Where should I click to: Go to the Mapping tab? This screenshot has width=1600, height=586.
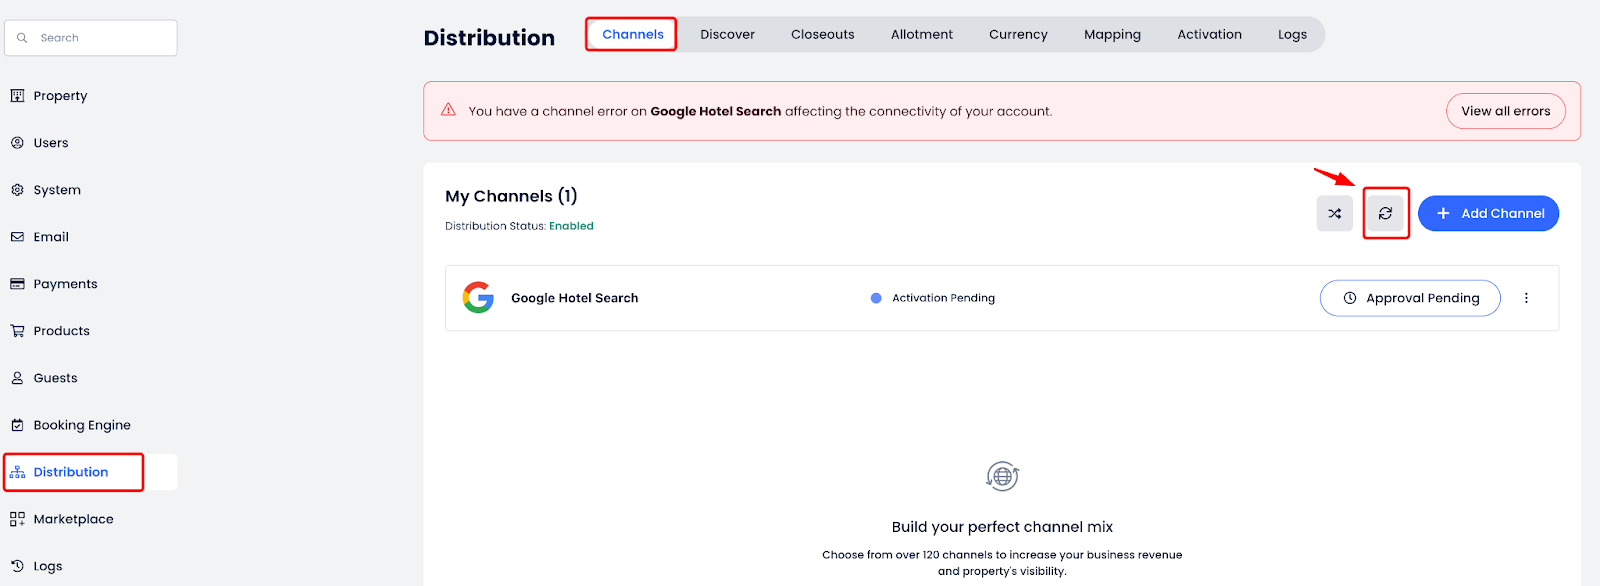click(1112, 34)
